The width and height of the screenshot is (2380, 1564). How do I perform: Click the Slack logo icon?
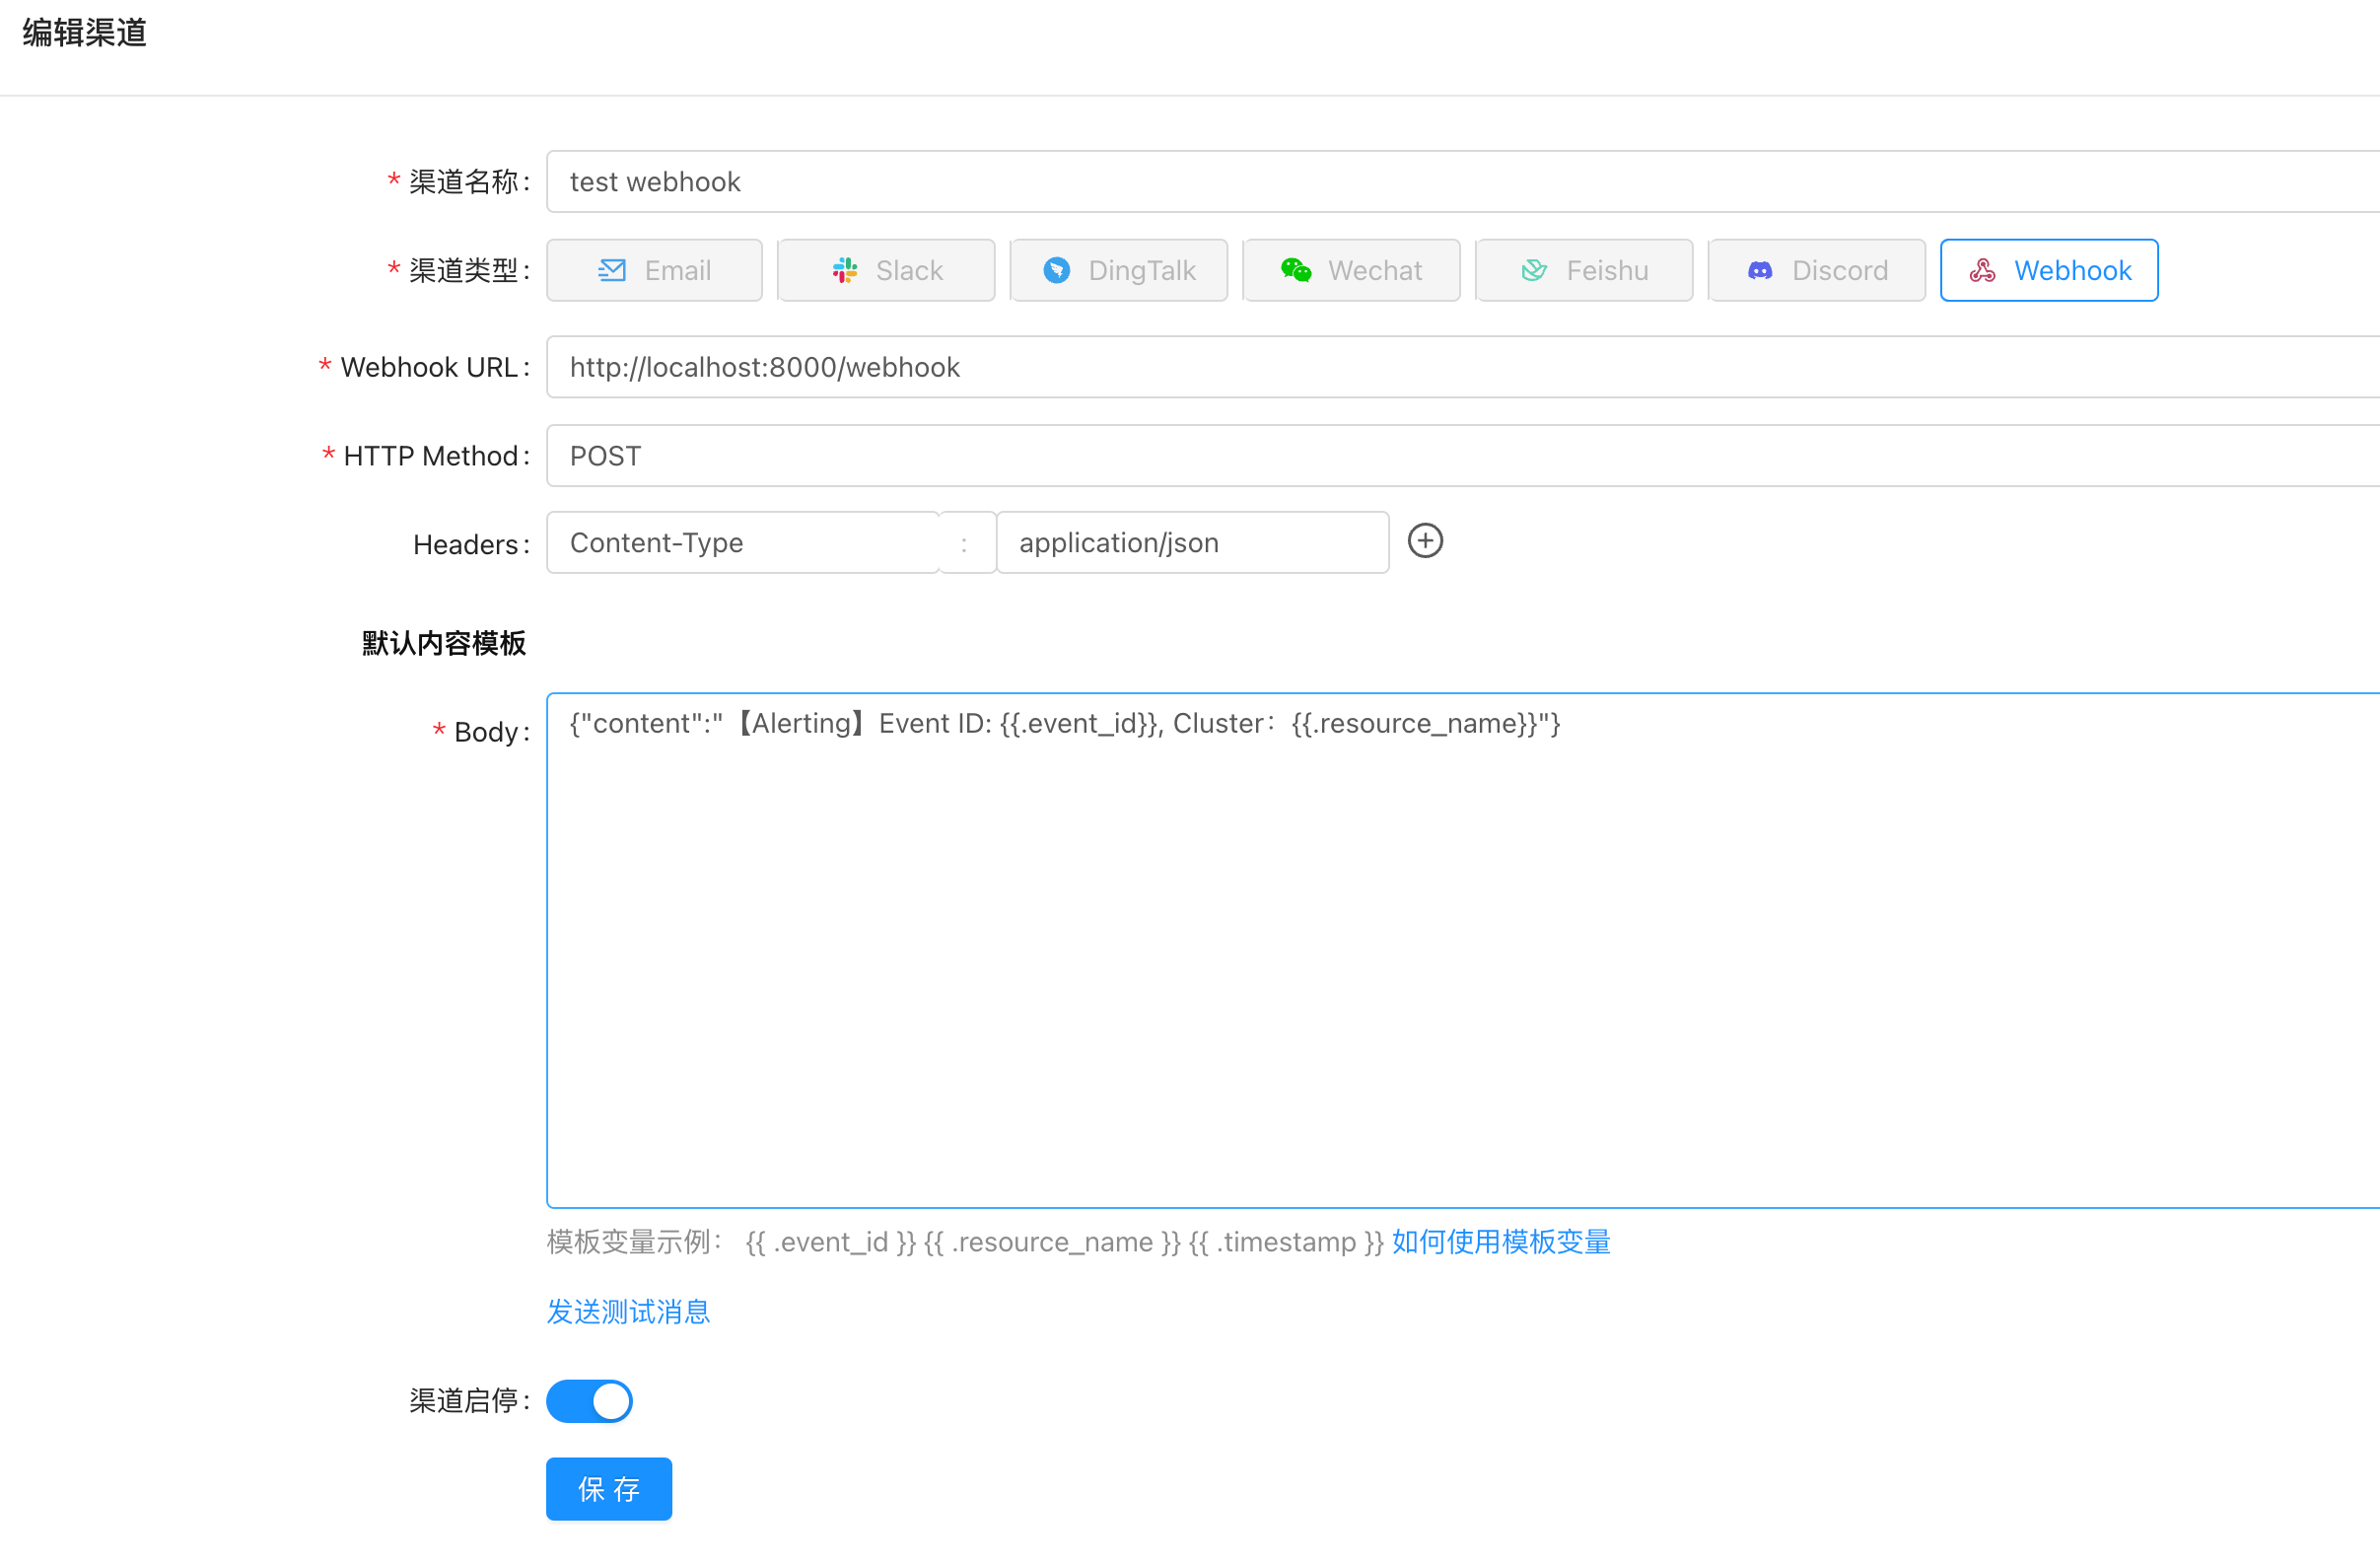[845, 270]
